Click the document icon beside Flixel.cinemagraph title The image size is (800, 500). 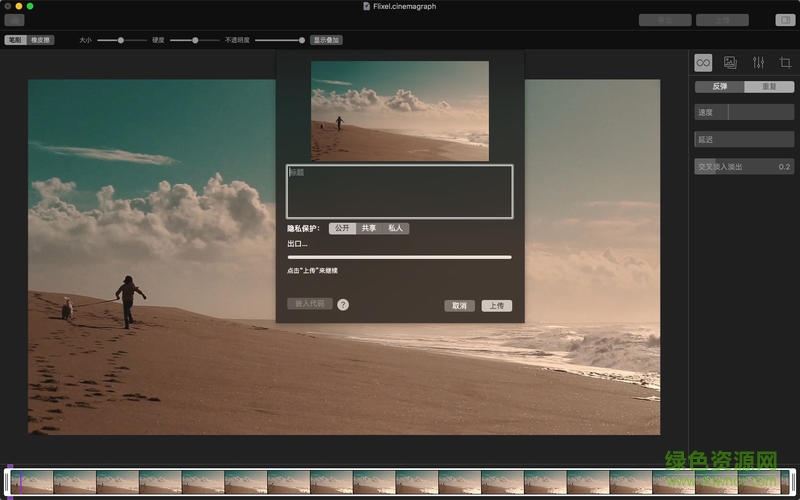click(366, 6)
